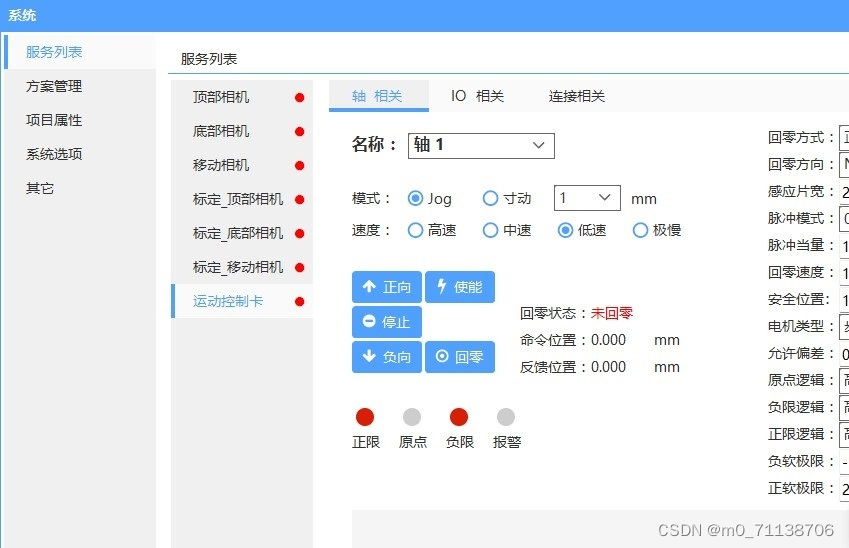Click the 服务列表 panel heading

(x=209, y=59)
